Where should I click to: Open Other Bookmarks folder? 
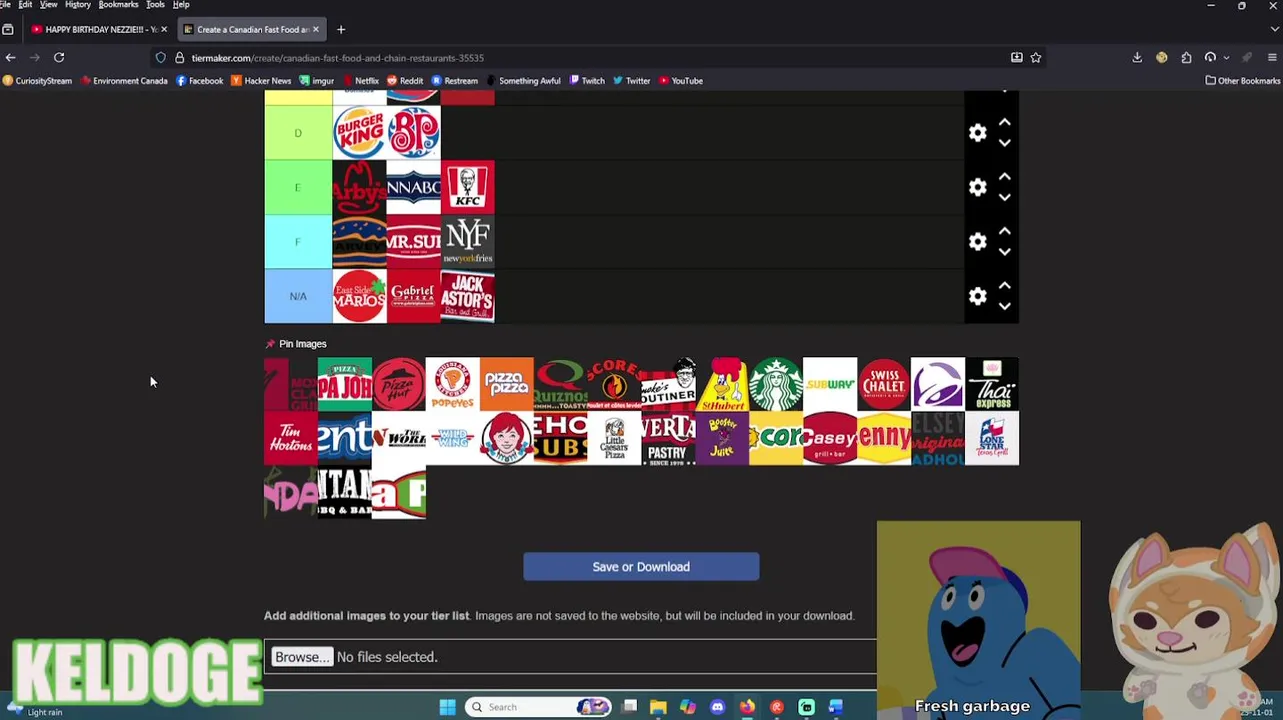pyautogui.click(x=1242, y=81)
